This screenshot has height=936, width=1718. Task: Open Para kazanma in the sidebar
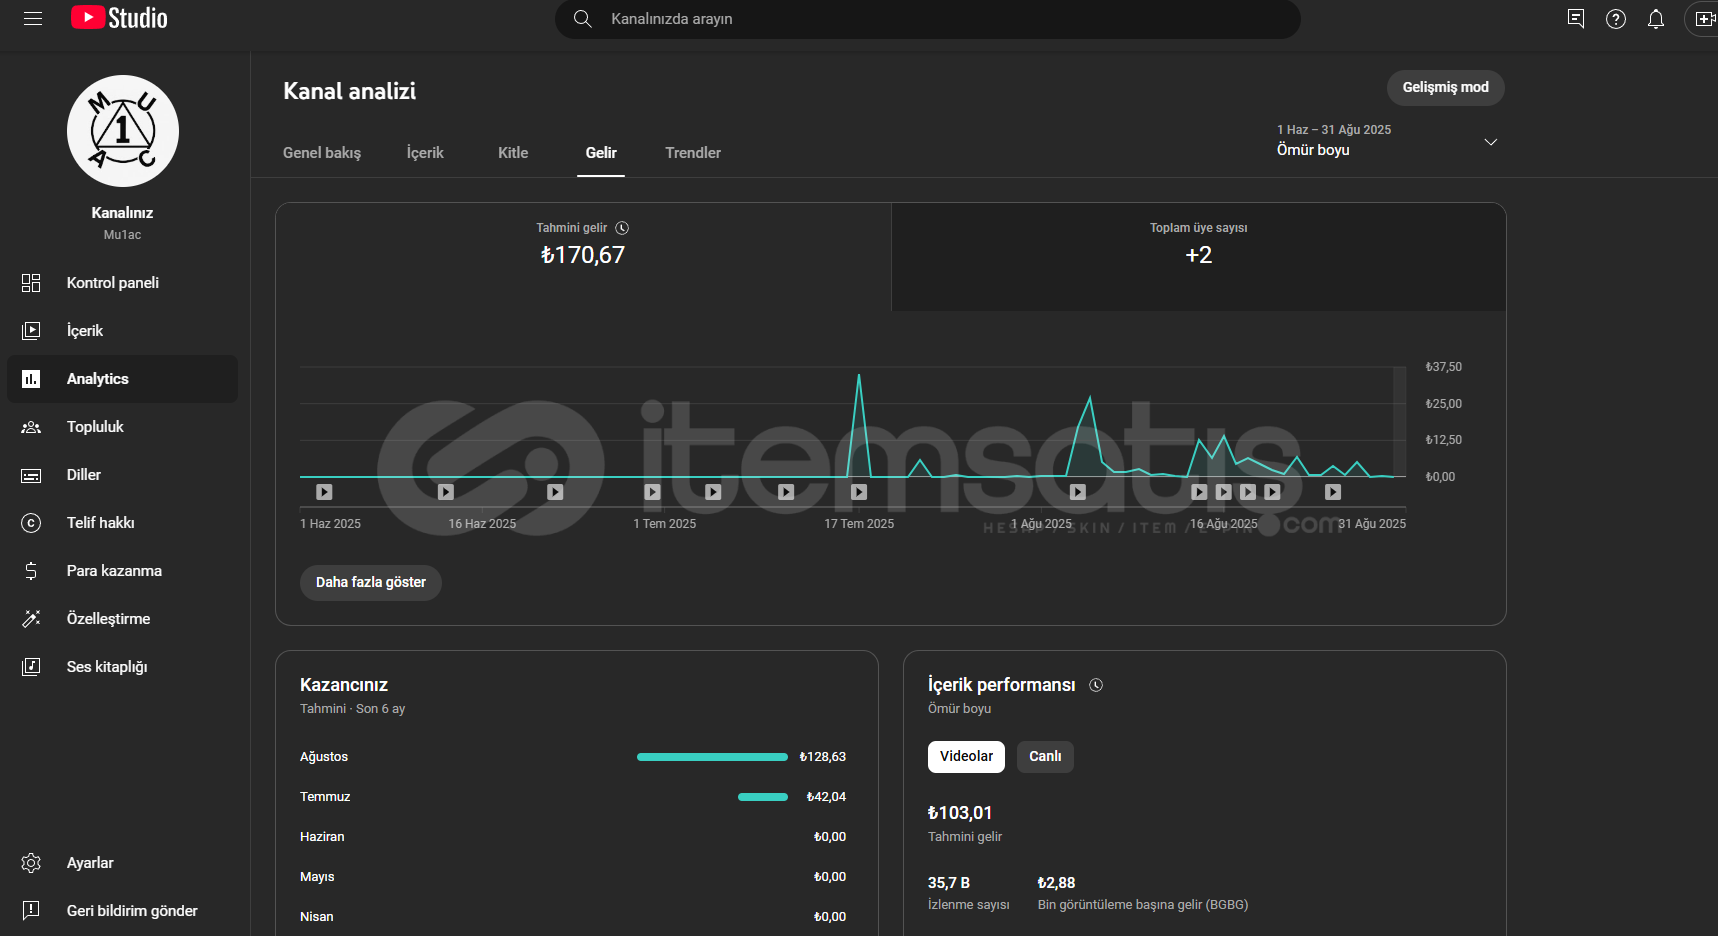[123, 571]
